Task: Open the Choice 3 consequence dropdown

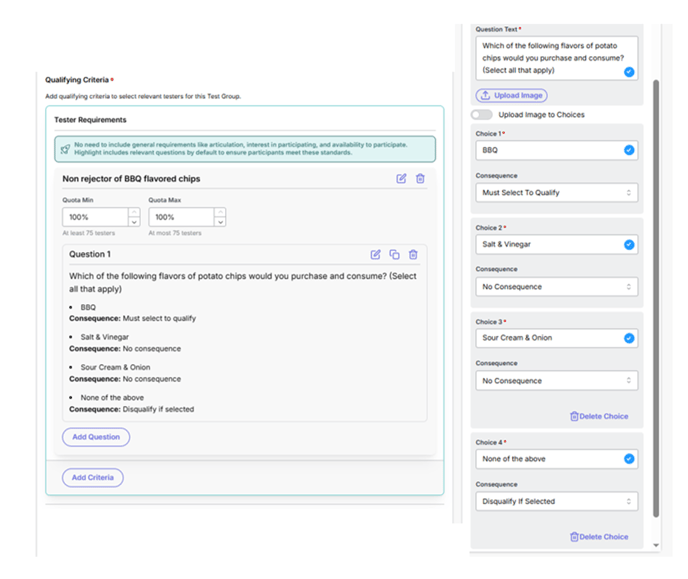Action: coord(557,381)
